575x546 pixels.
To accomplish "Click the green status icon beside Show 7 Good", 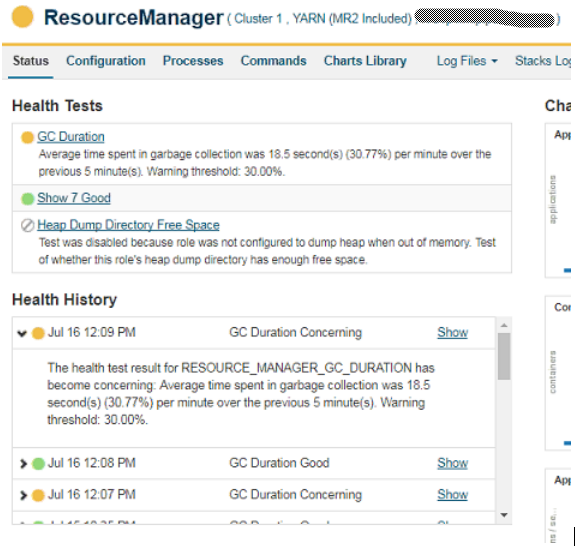I will (x=28, y=199).
